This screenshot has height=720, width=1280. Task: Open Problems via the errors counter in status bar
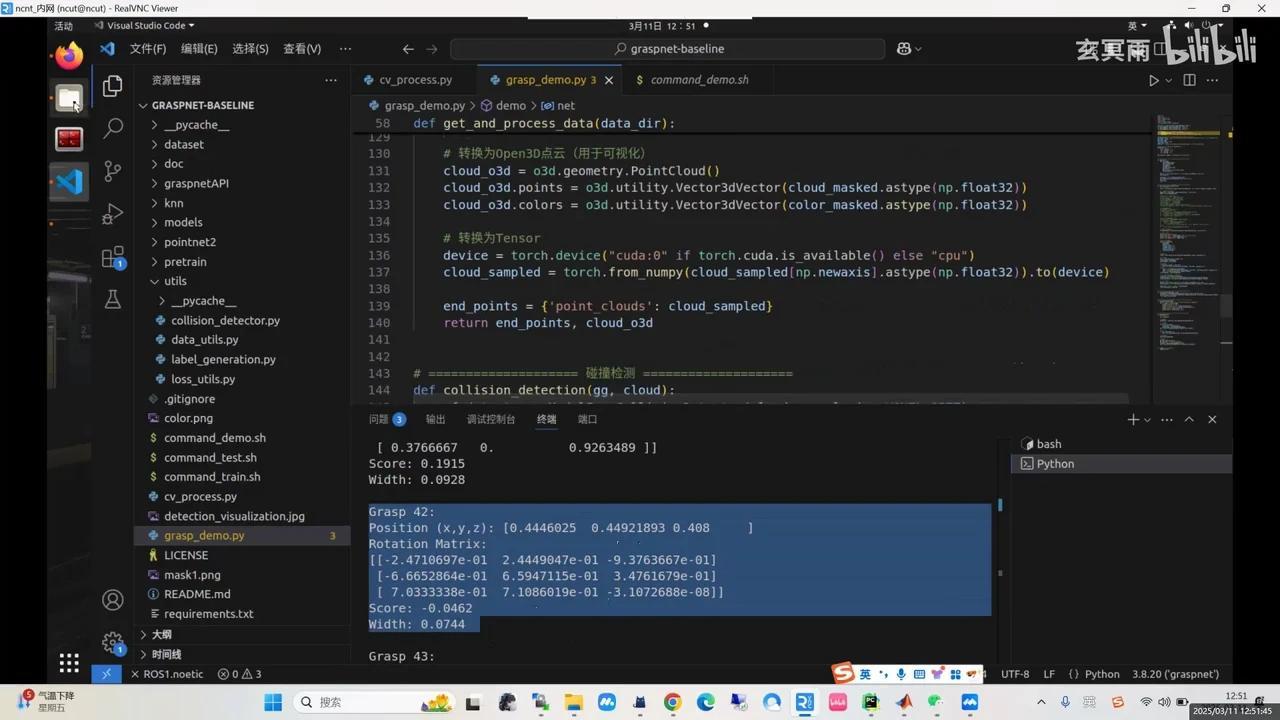click(237, 674)
